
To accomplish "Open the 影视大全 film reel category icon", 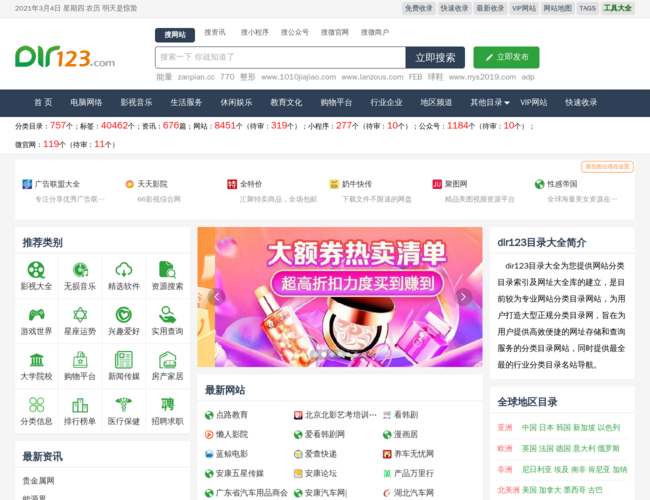I will pos(36,270).
